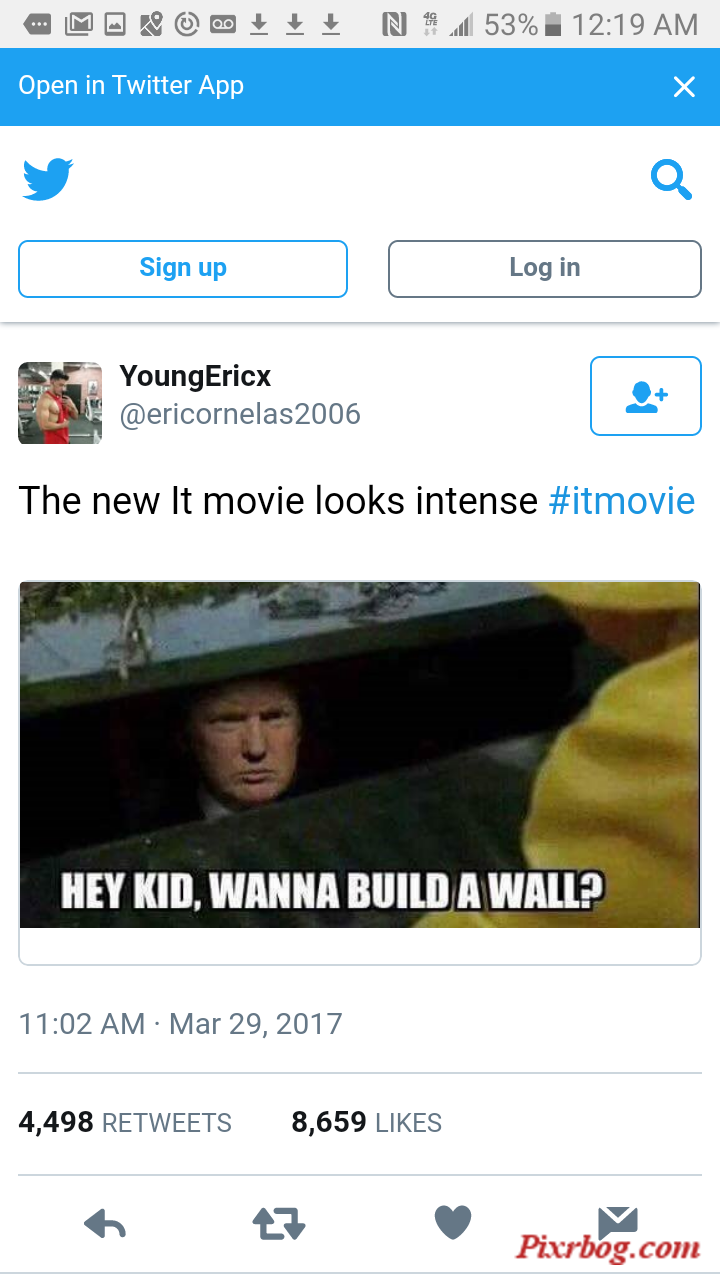Expand the Hey Kid Wanna Build a Wall meme
This screenshot has width=720, height=1280.
click(360, 755)
